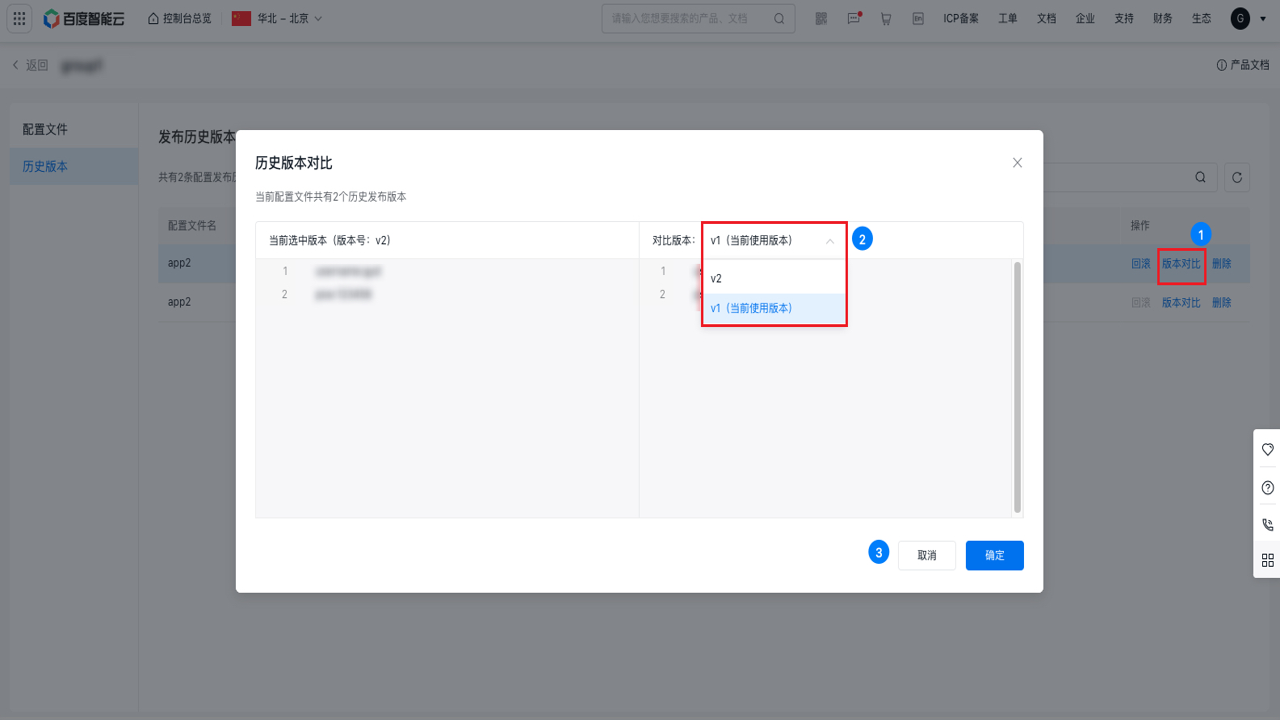Open the help question mark floating icon
Image resolution: width=1280 pixels, height=720 pixels.
coord(1267,488)
